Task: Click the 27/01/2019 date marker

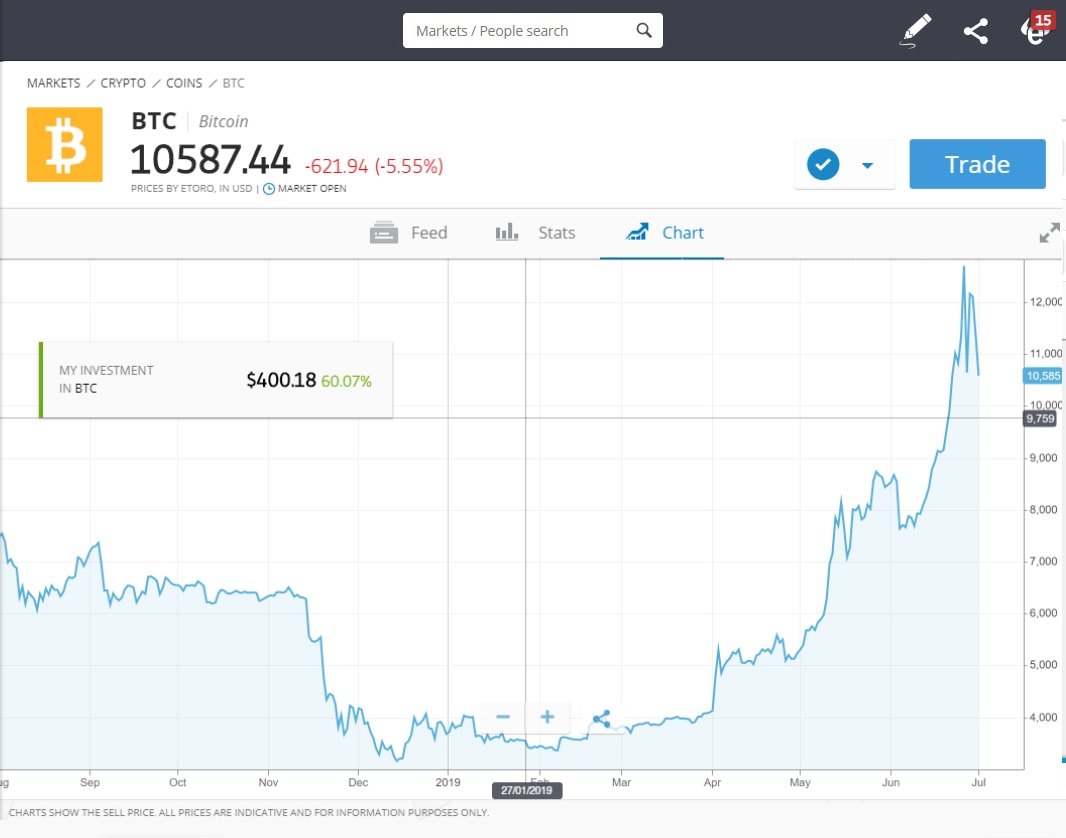Action: pos(527,790)
